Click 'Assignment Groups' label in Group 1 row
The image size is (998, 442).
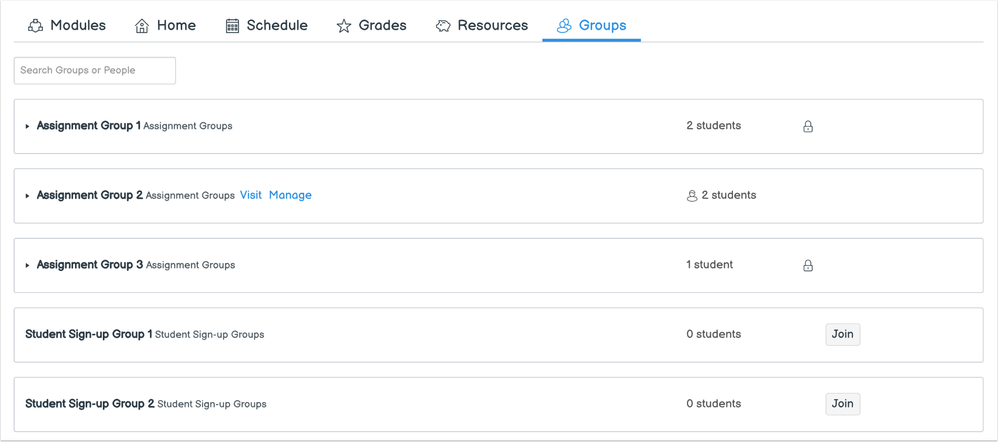(188, 126)
